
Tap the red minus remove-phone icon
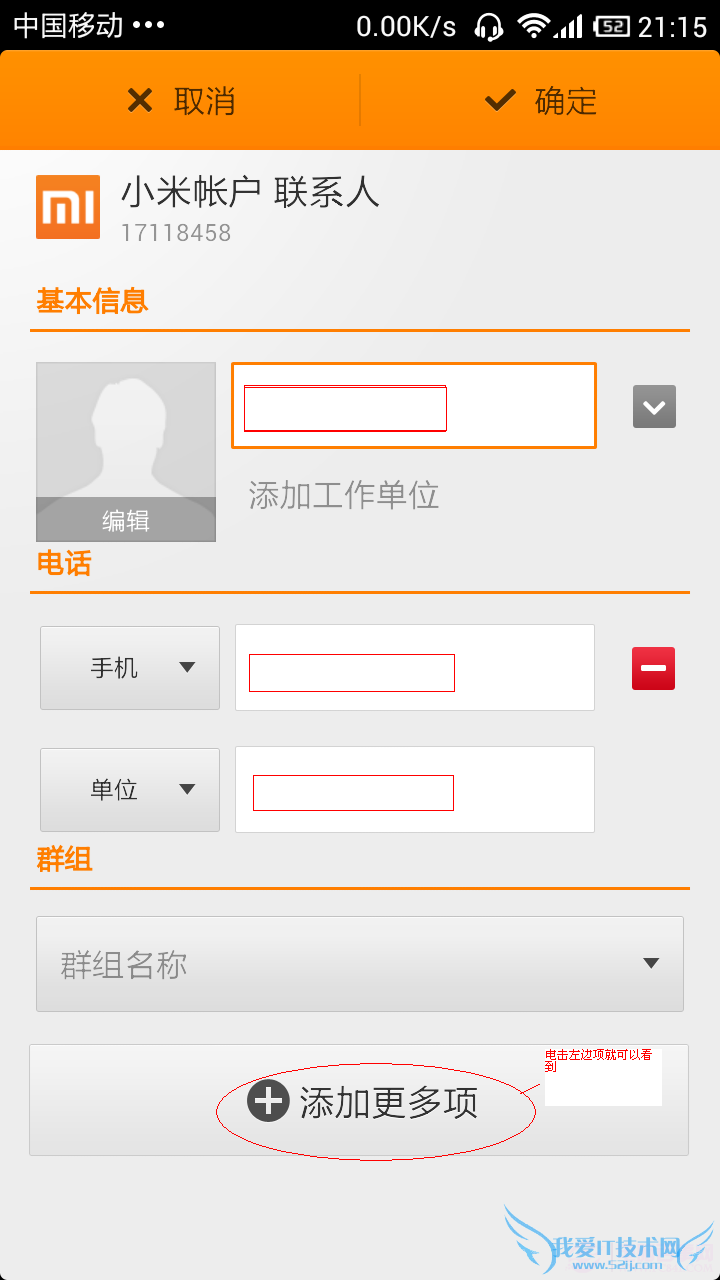pyautogui.click(x=653, y=668)
